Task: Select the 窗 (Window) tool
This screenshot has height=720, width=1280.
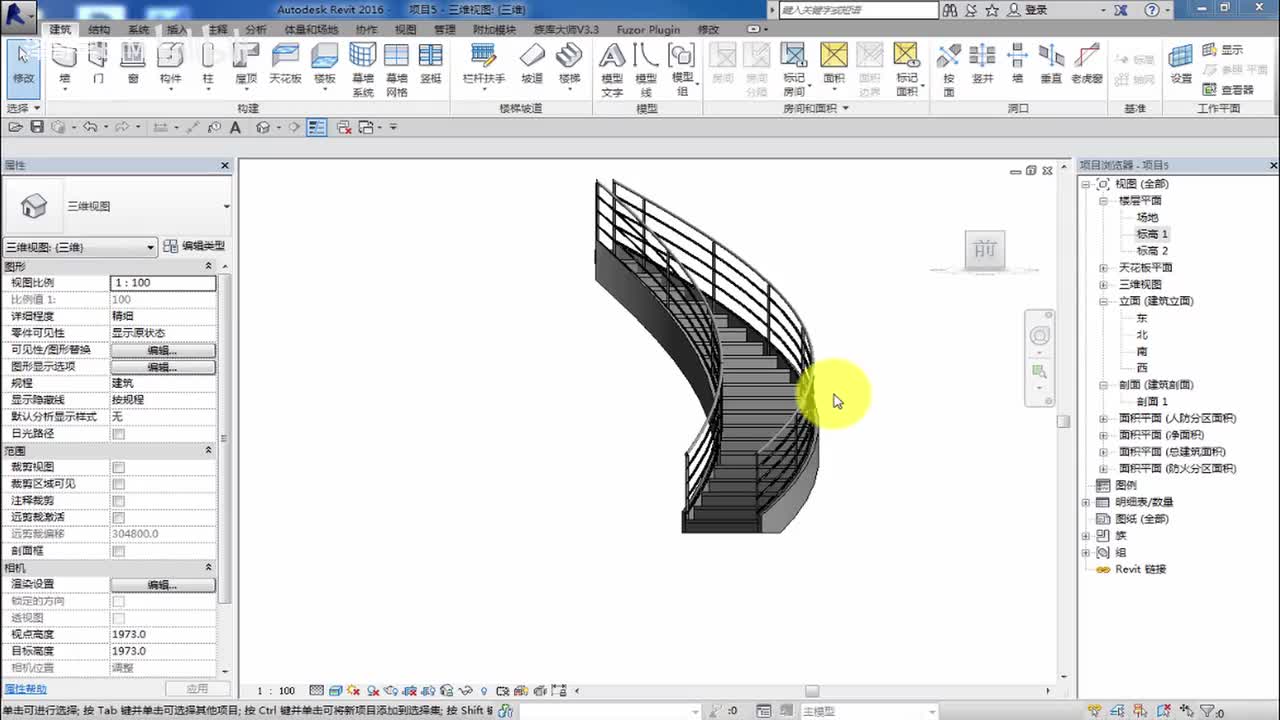Action: click(x=133, y=64)
